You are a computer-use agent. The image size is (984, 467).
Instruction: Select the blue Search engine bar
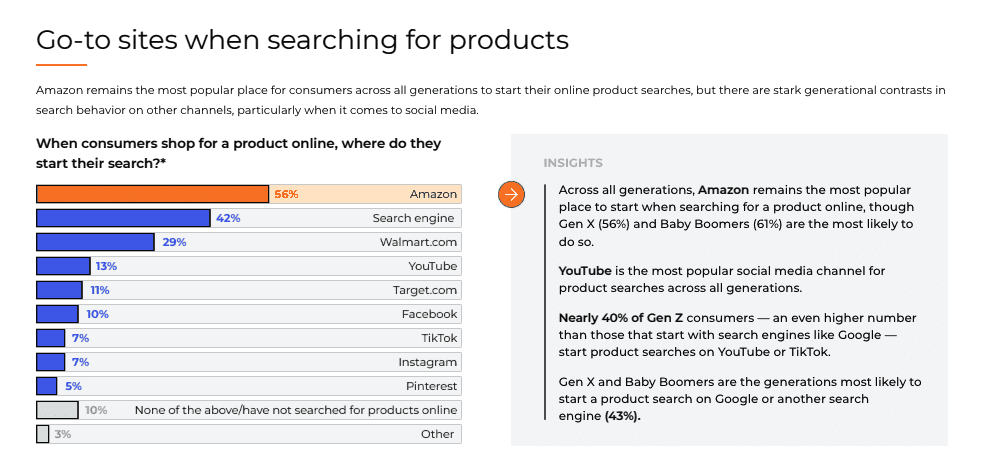(x=123, y=218)
